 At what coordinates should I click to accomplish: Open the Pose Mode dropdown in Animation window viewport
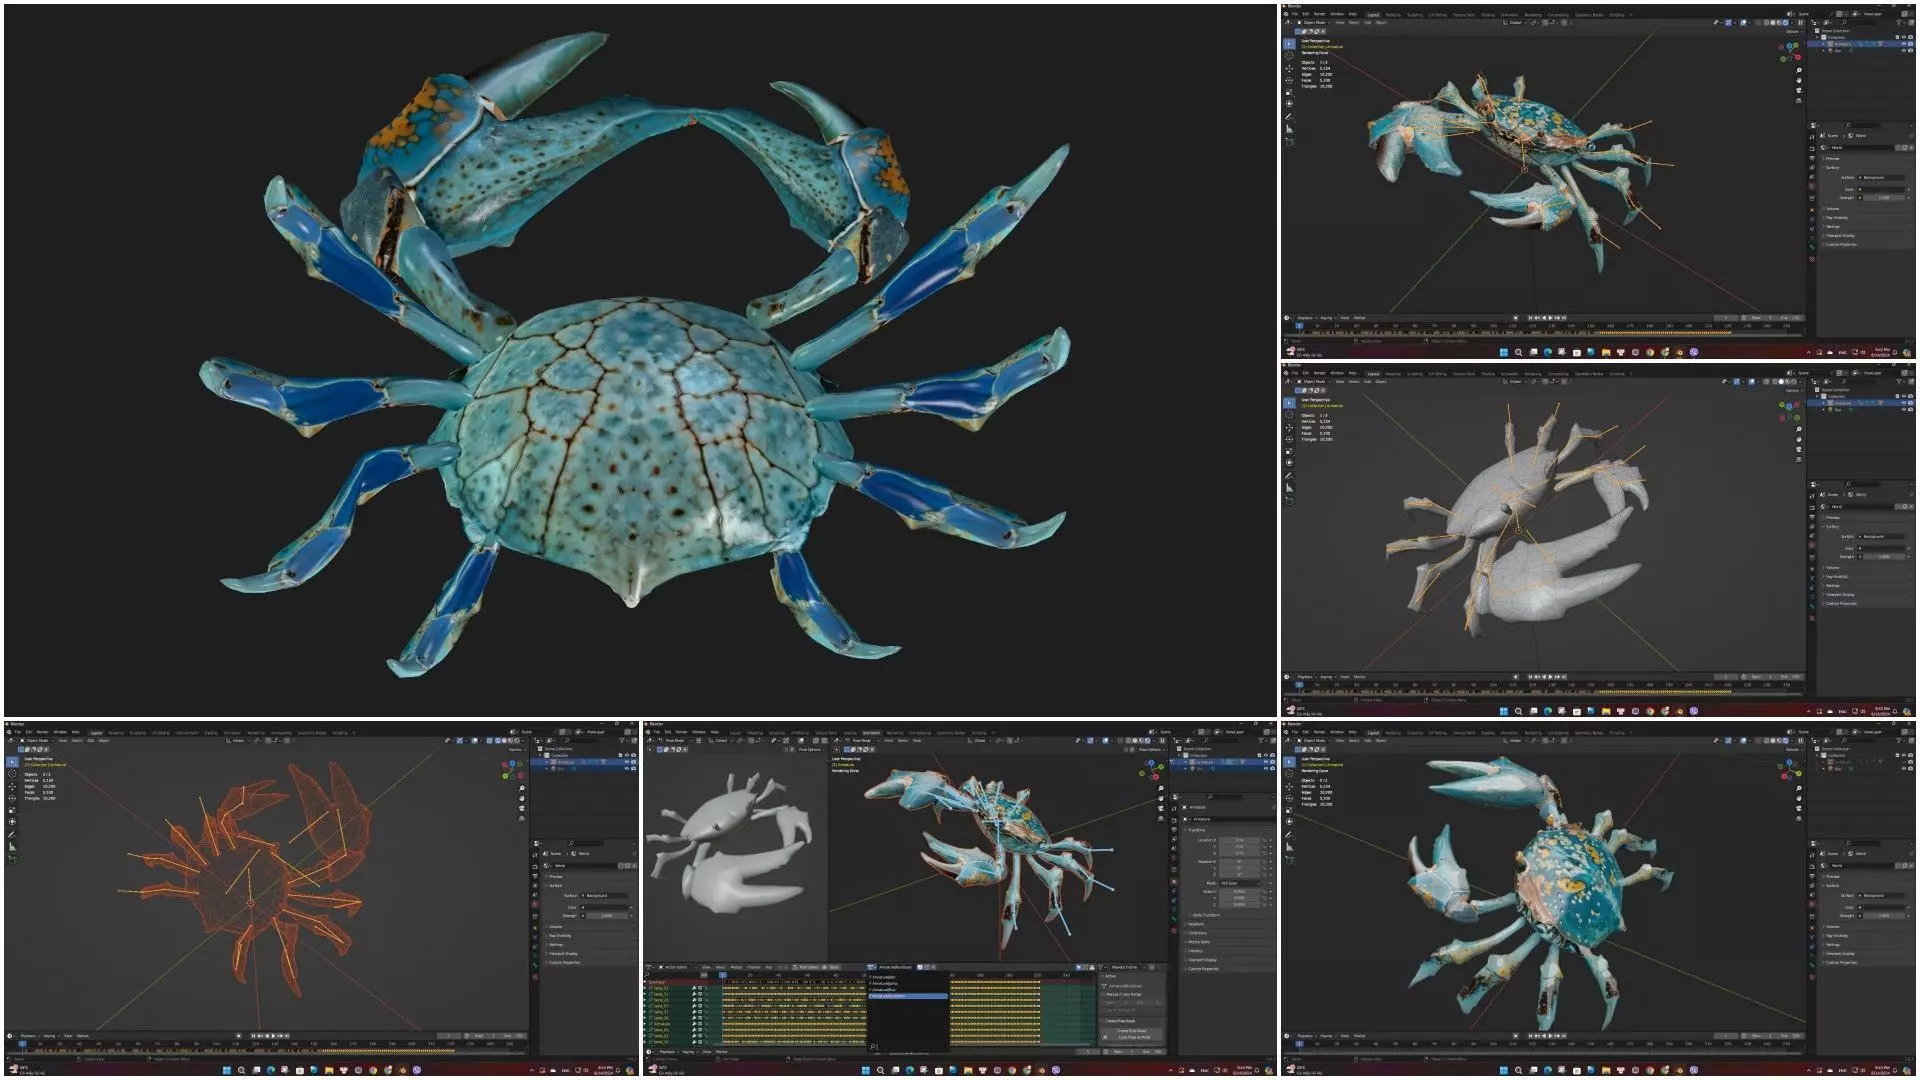[x=862, y=741]
